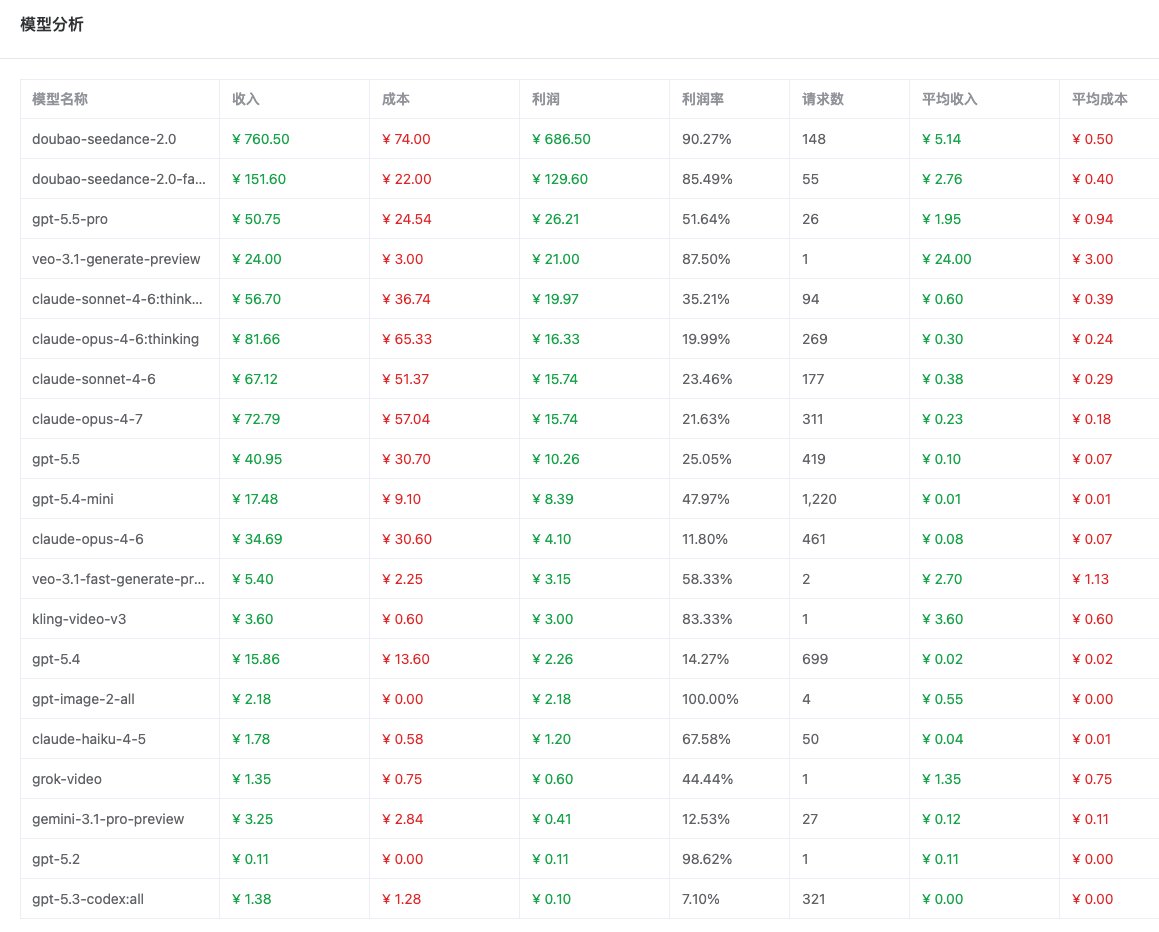Click the request count 419
Screen dimensions: 1159x932
tap(814, 459)
